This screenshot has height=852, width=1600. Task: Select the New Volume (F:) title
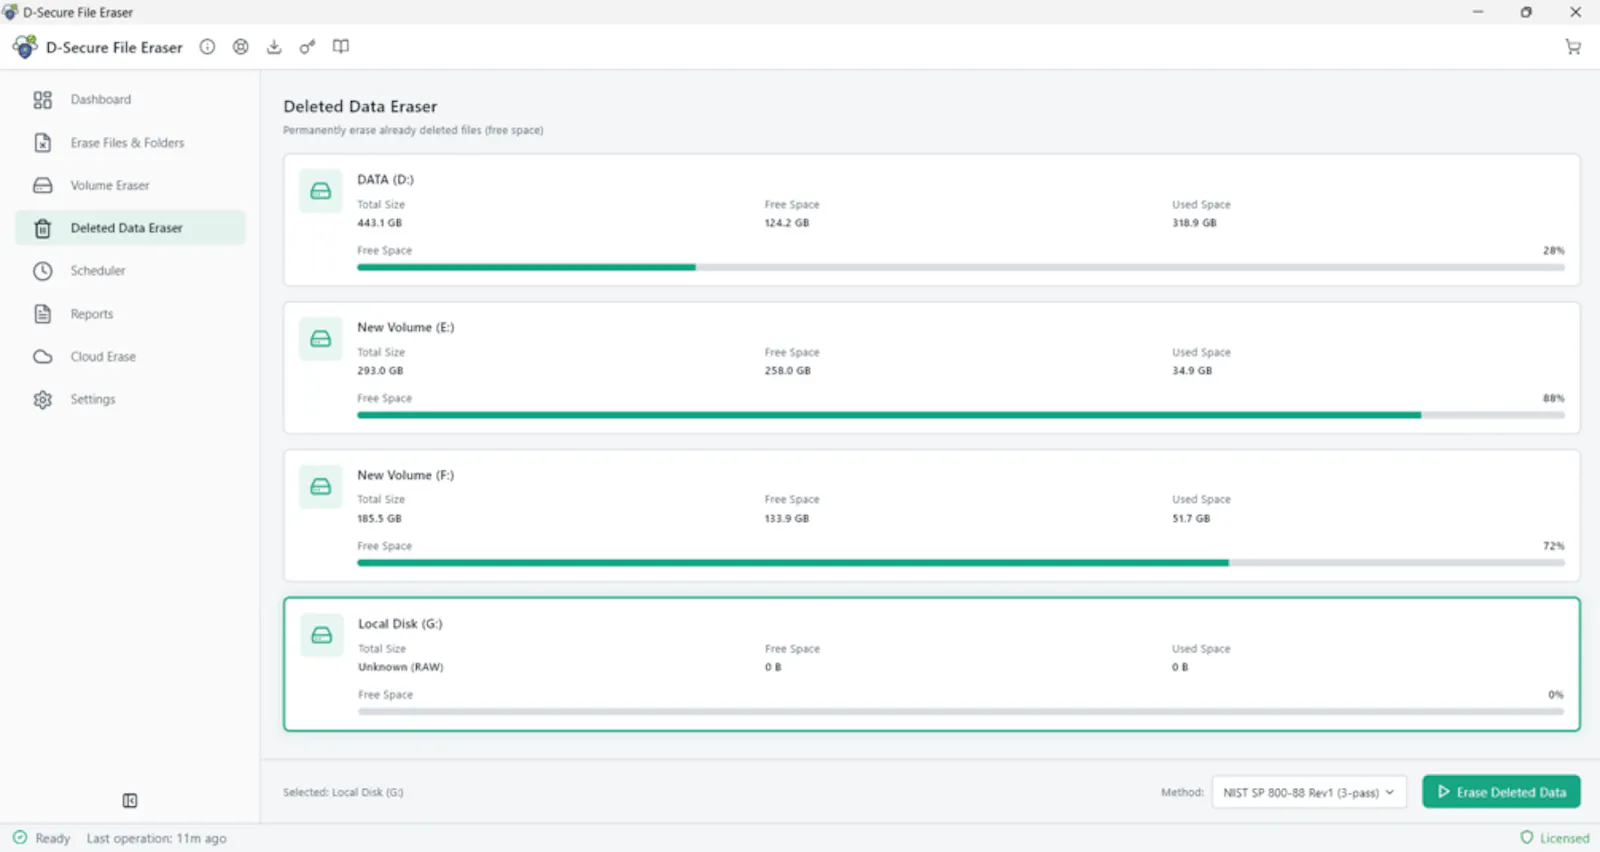click(x=405, y=476)
